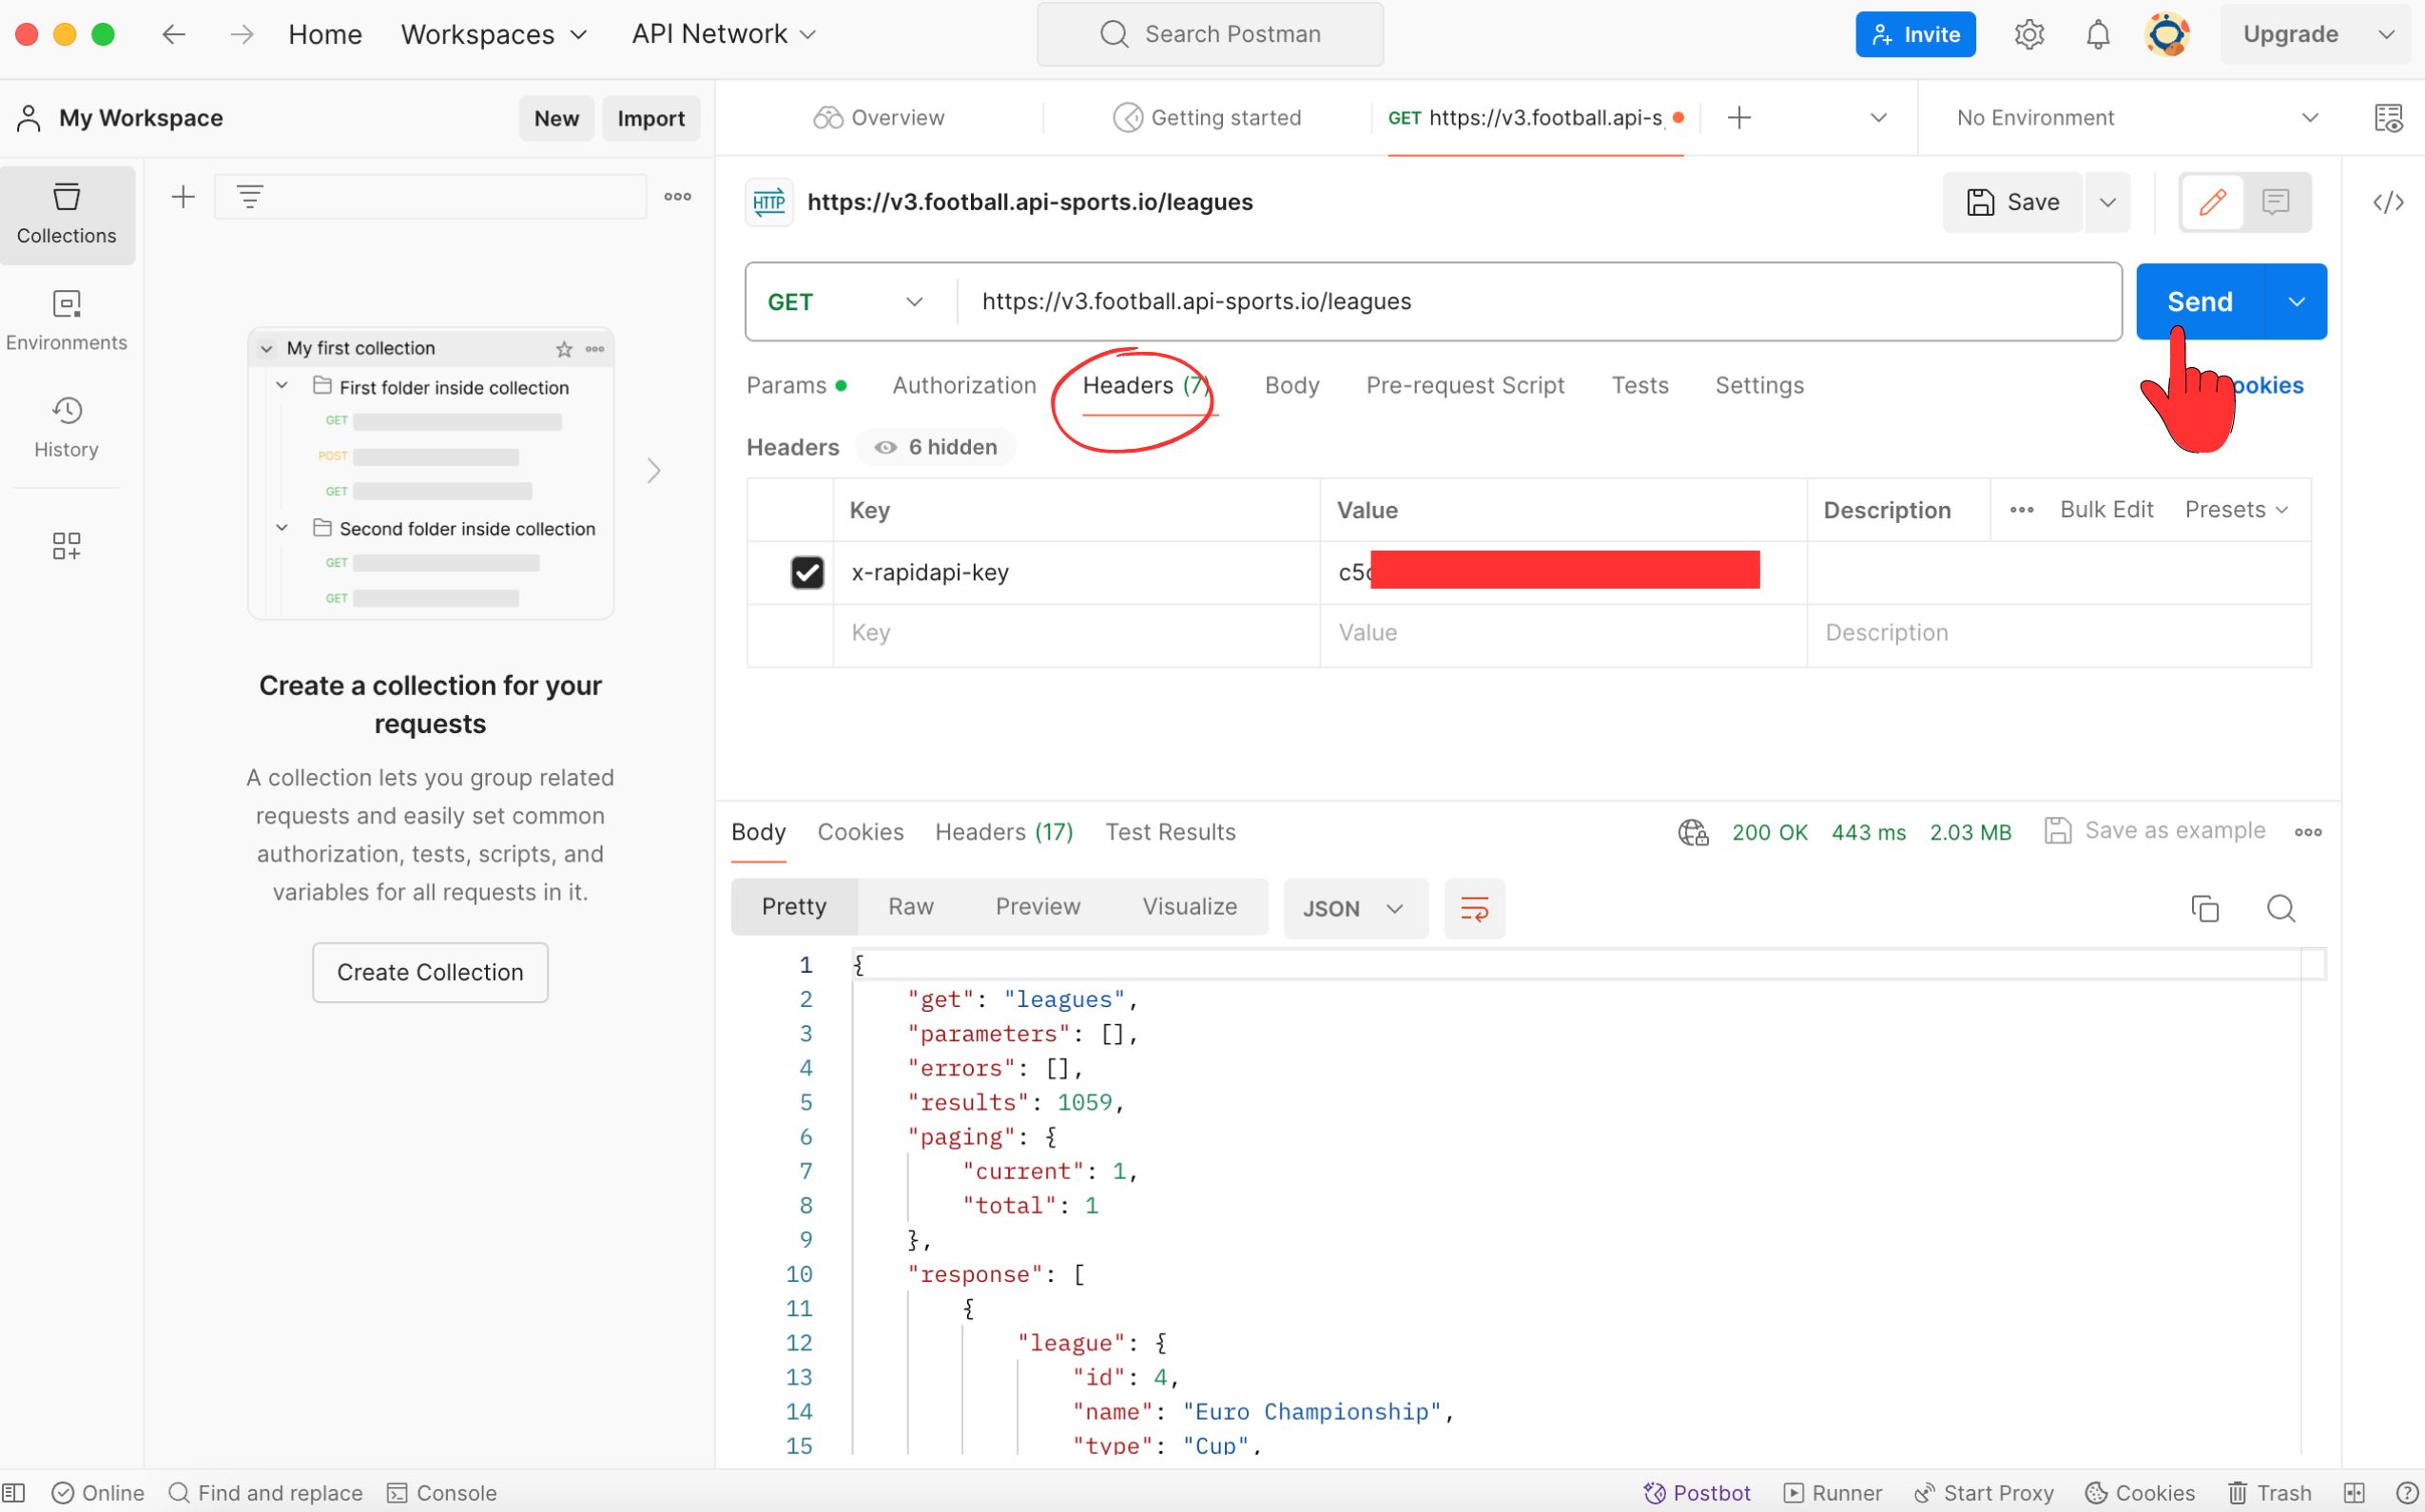
Task: Open the user avatar menu
Action: click(x=2167, y=34)
